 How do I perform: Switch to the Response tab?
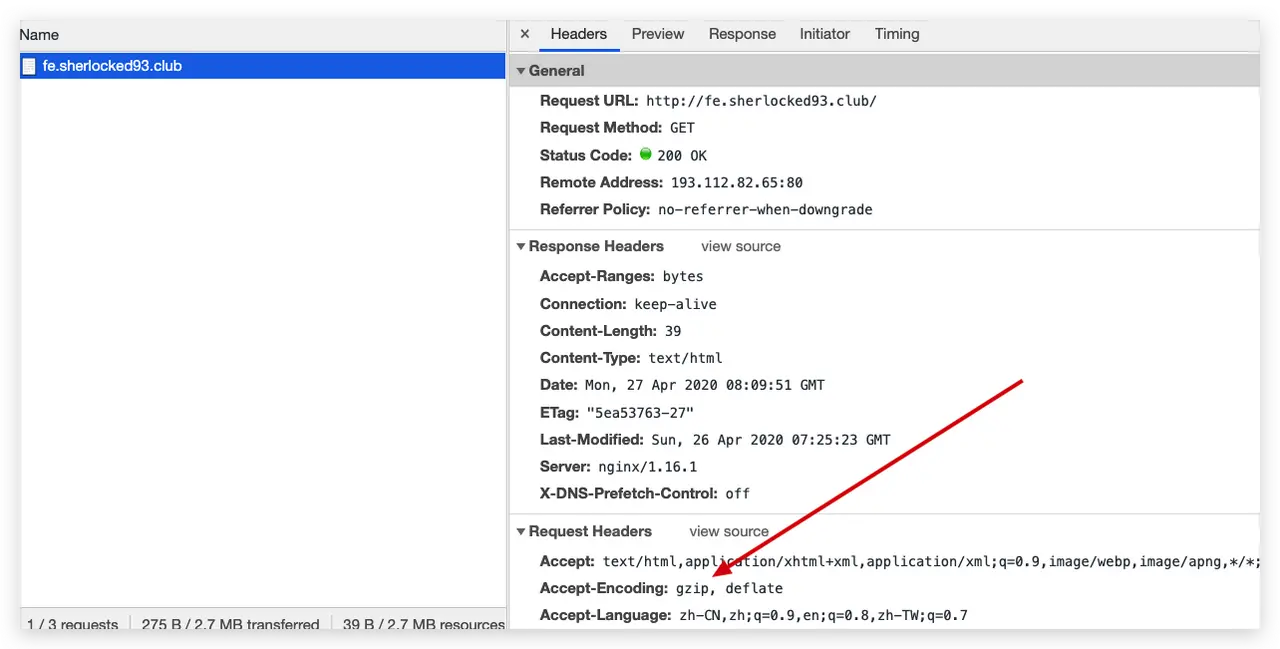[742, 34]
